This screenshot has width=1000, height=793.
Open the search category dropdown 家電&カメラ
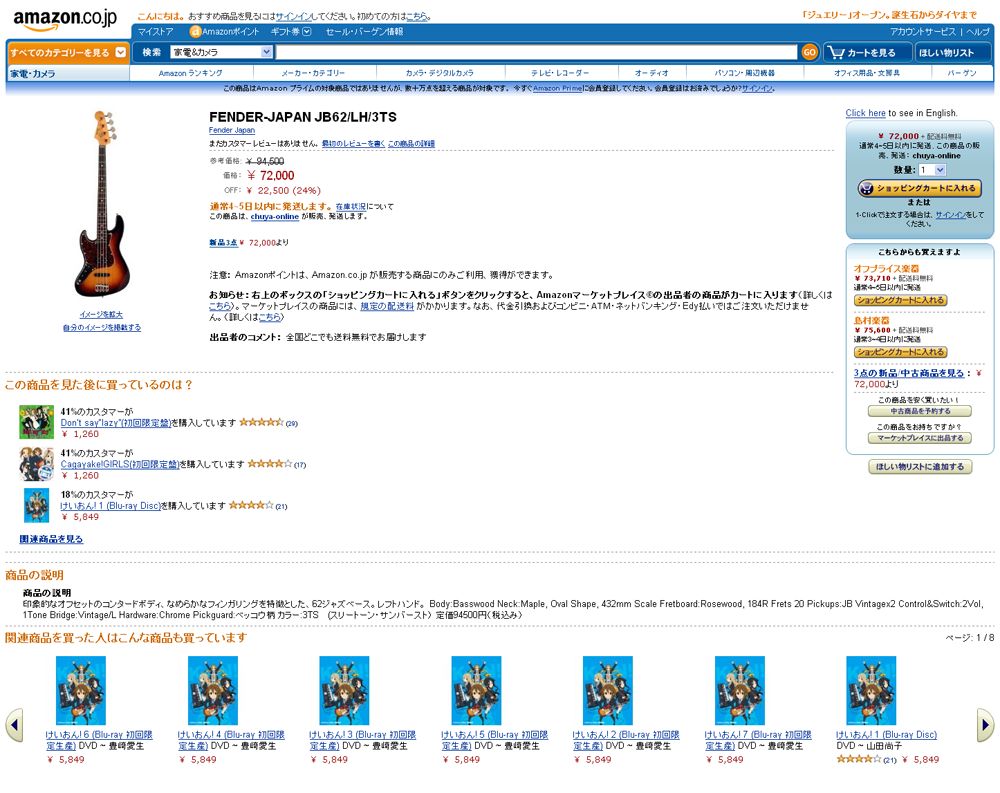pos(222,52)
